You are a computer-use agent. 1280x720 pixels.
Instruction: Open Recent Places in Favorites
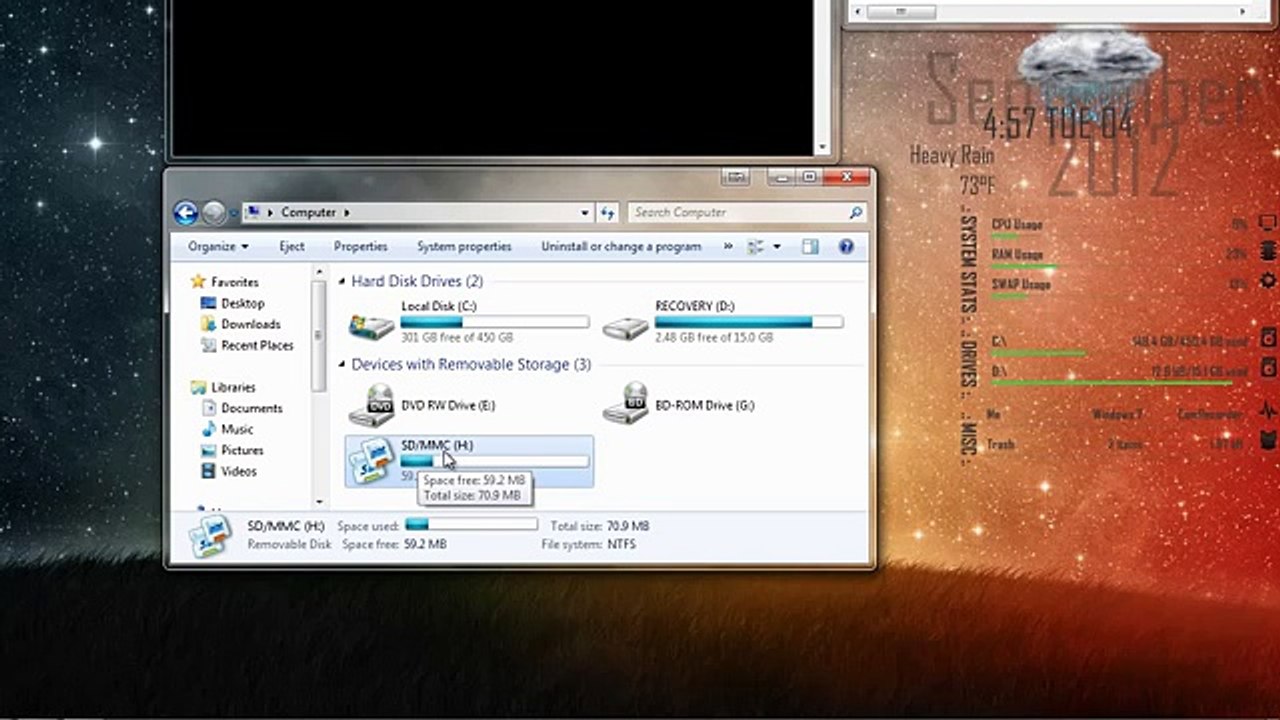click(257, 345)
